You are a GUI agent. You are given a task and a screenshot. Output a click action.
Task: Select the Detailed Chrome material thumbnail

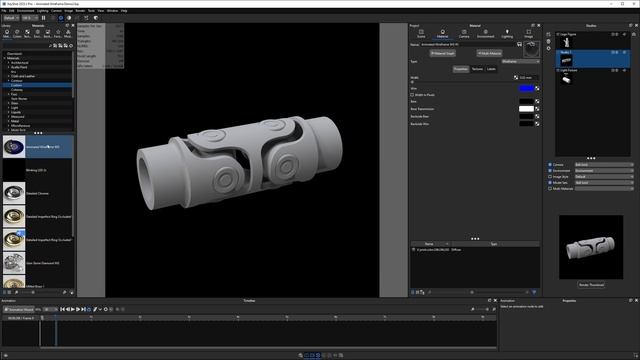click(x=14, y=193)
